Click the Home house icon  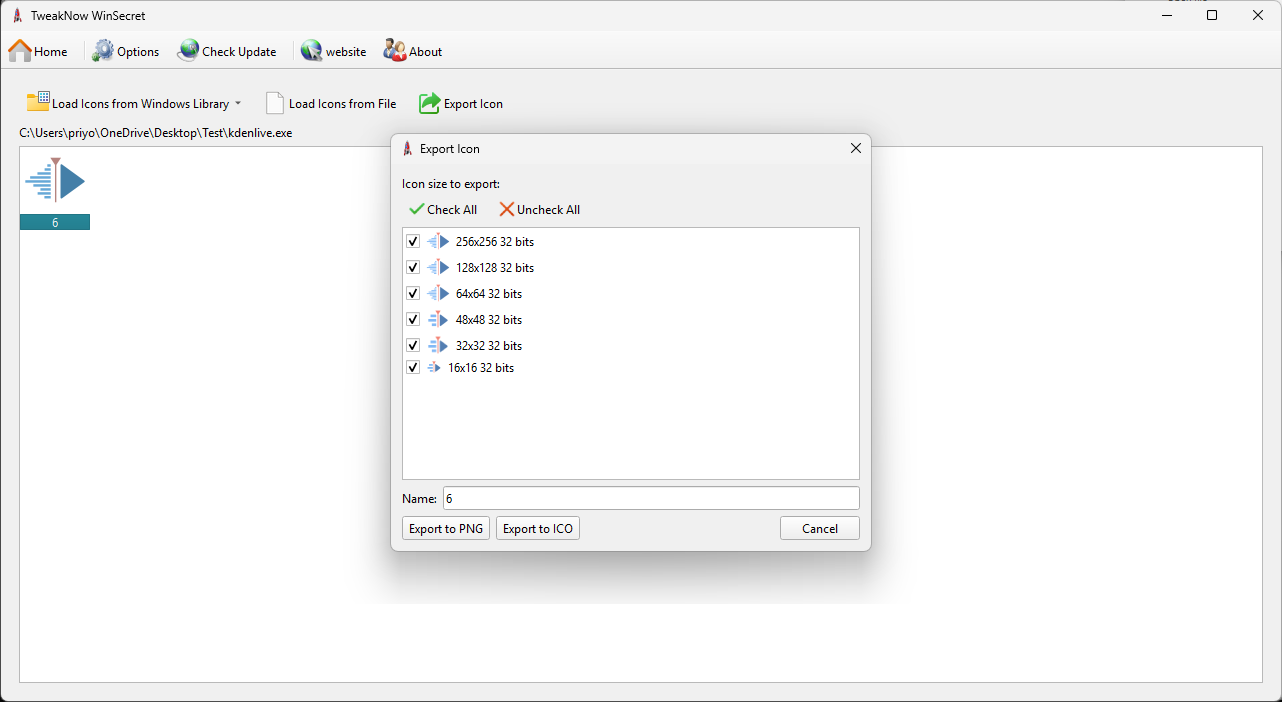(x=20, y=51)
